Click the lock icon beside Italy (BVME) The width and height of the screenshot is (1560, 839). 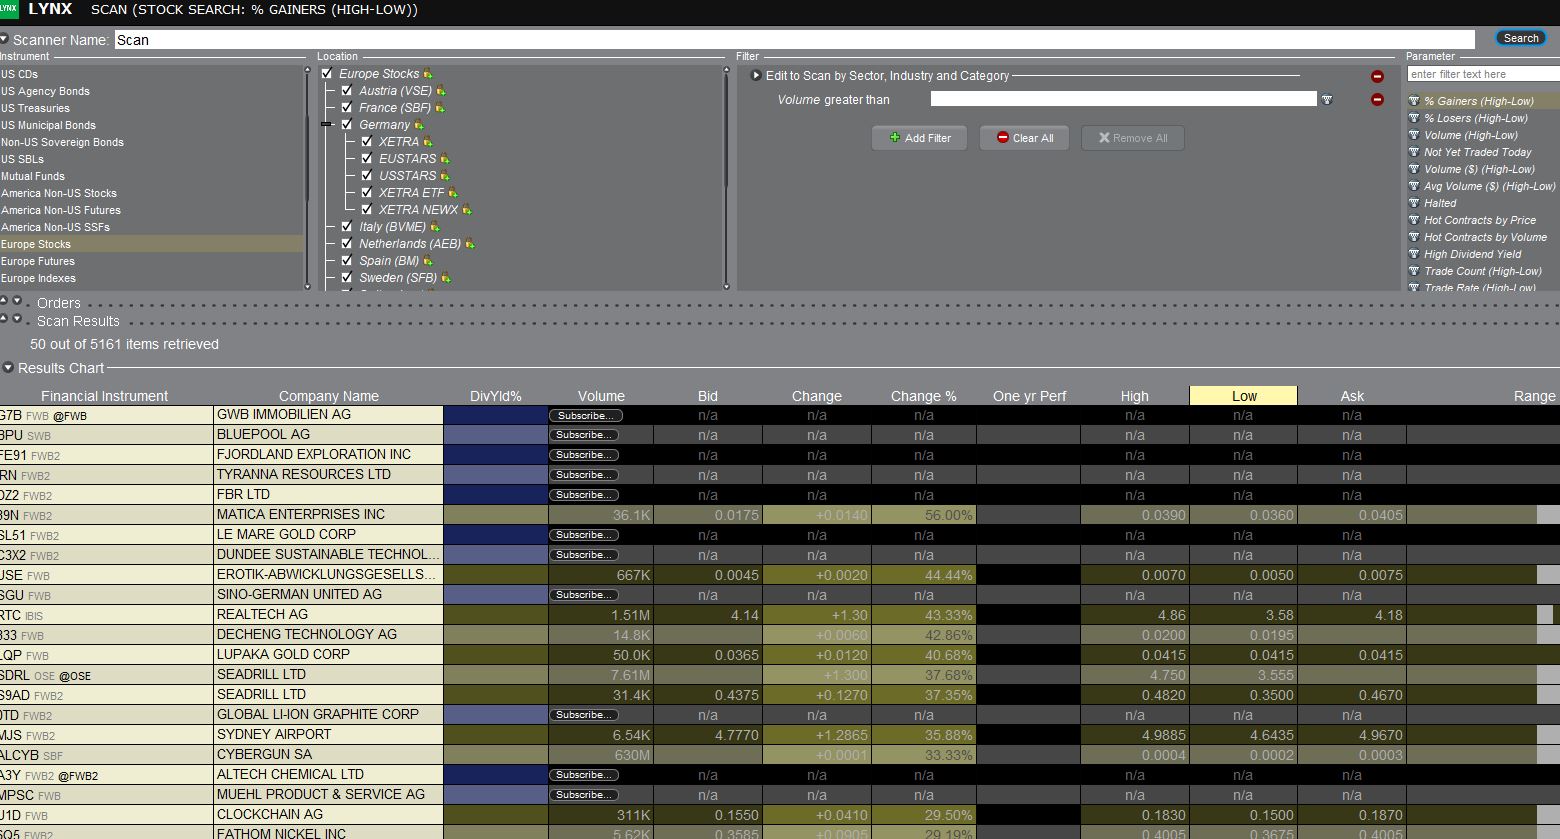435,226
